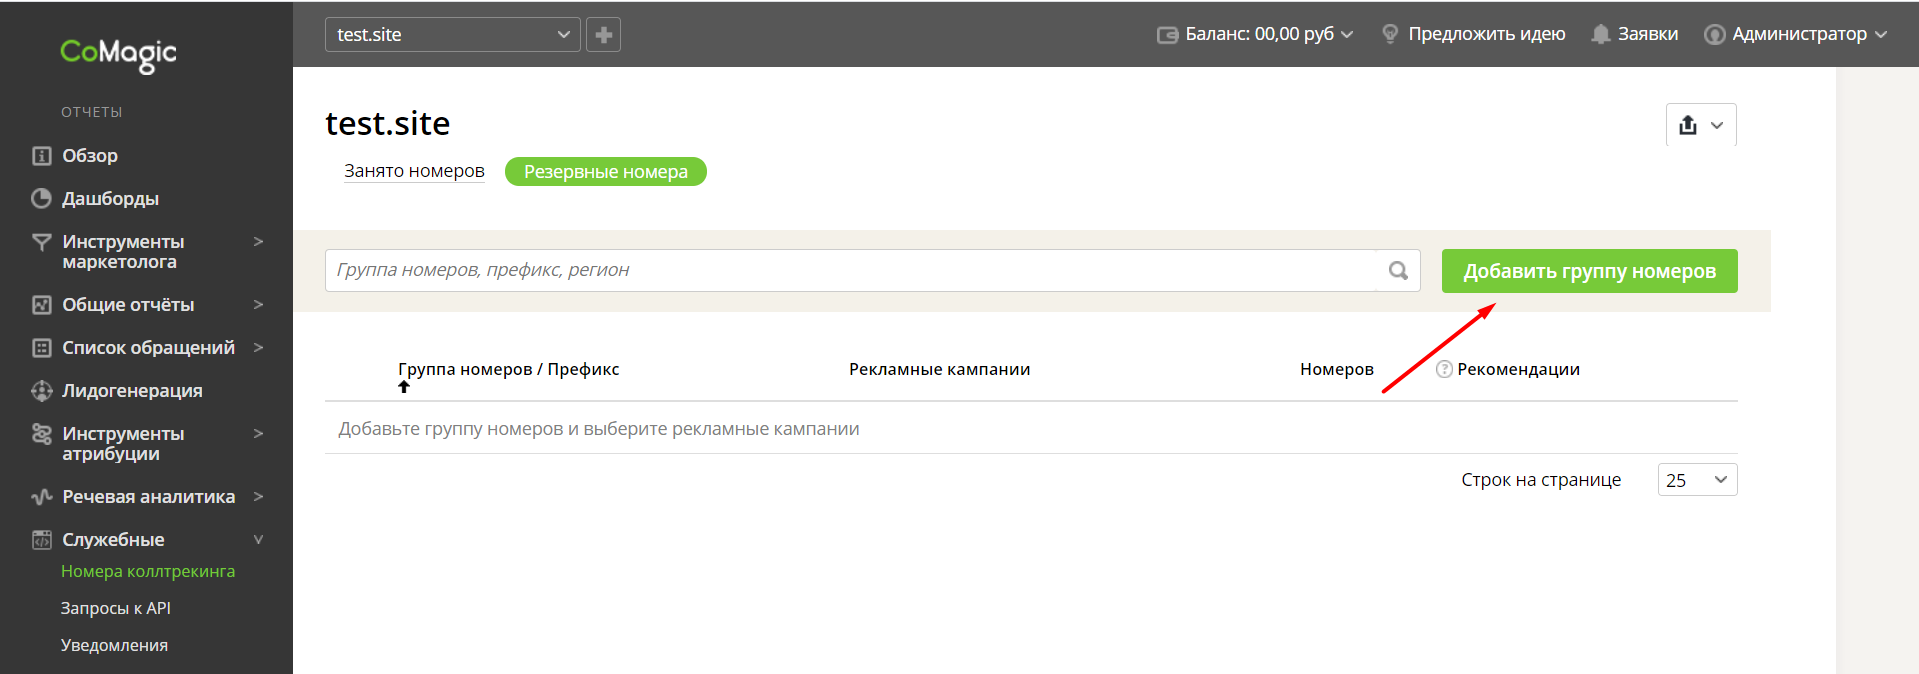The width and height of the screenshot is (1919, 674).
Task: Expand Общие отчёты sidebar section
Action: pyautogui.click(x=146, y=304)
